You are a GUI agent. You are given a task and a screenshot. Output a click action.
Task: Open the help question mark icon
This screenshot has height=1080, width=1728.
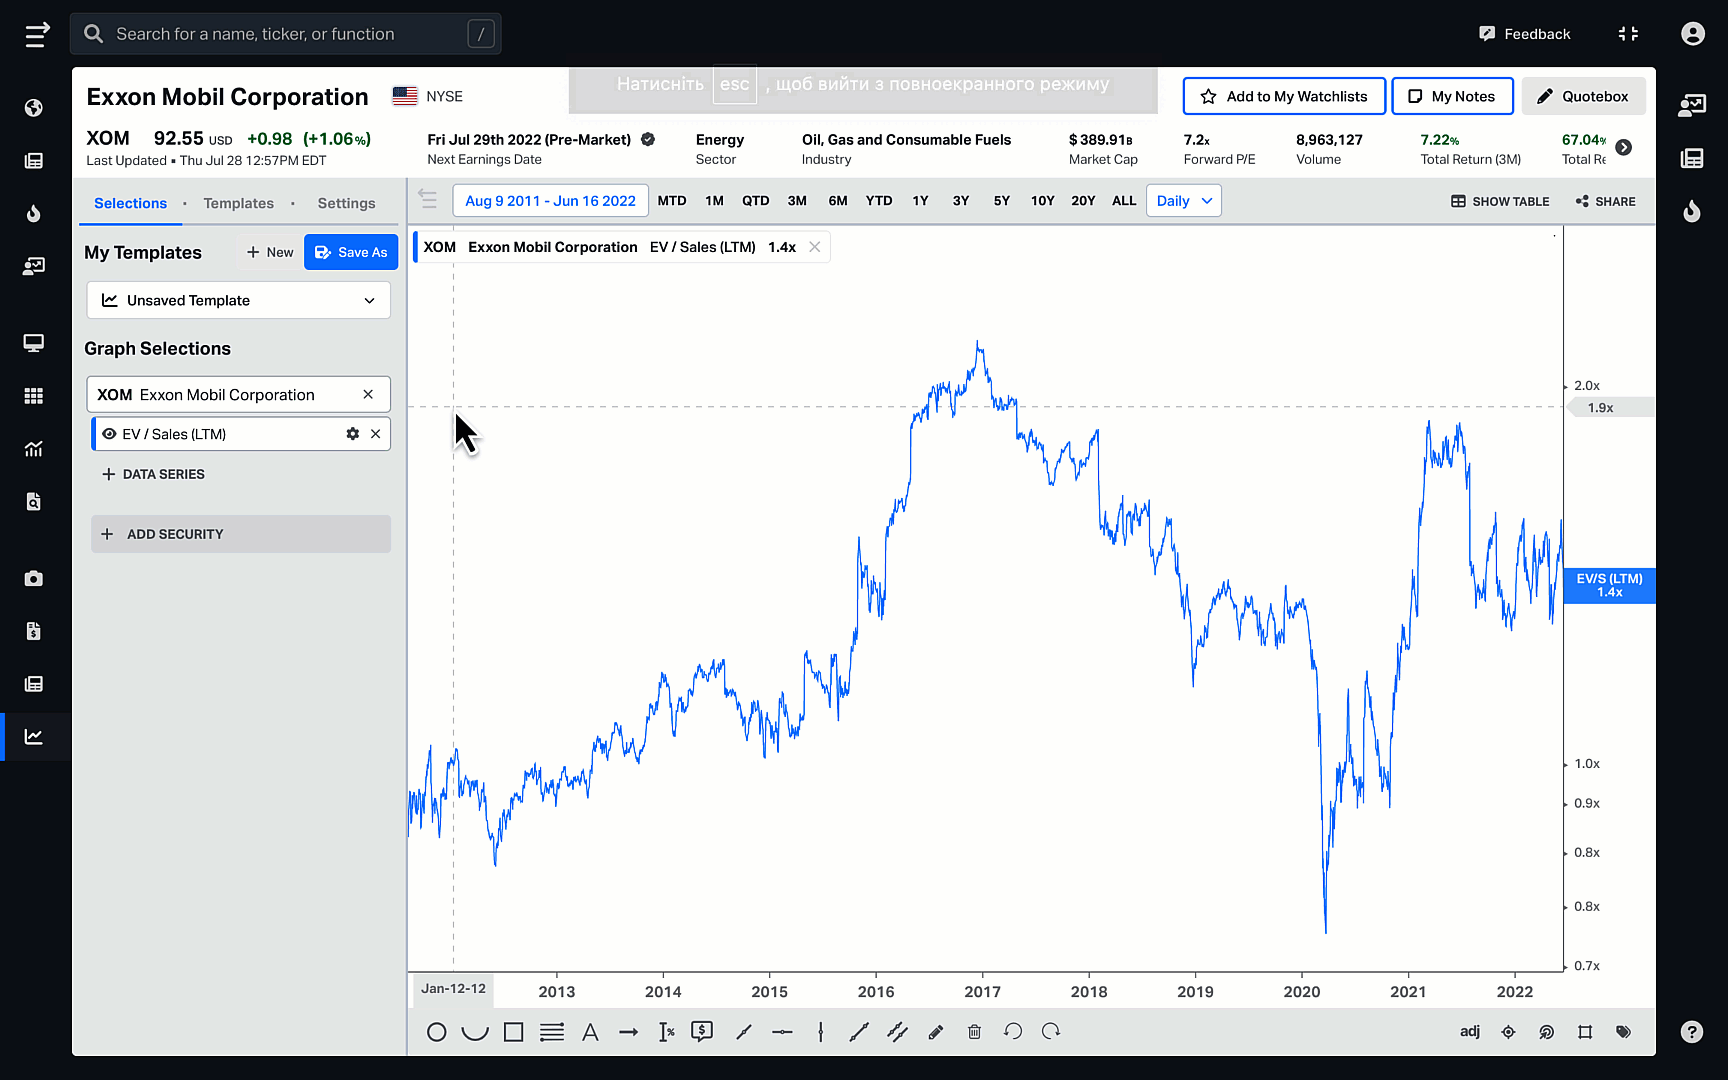pyautogui.click(x=1691, y=1032)
